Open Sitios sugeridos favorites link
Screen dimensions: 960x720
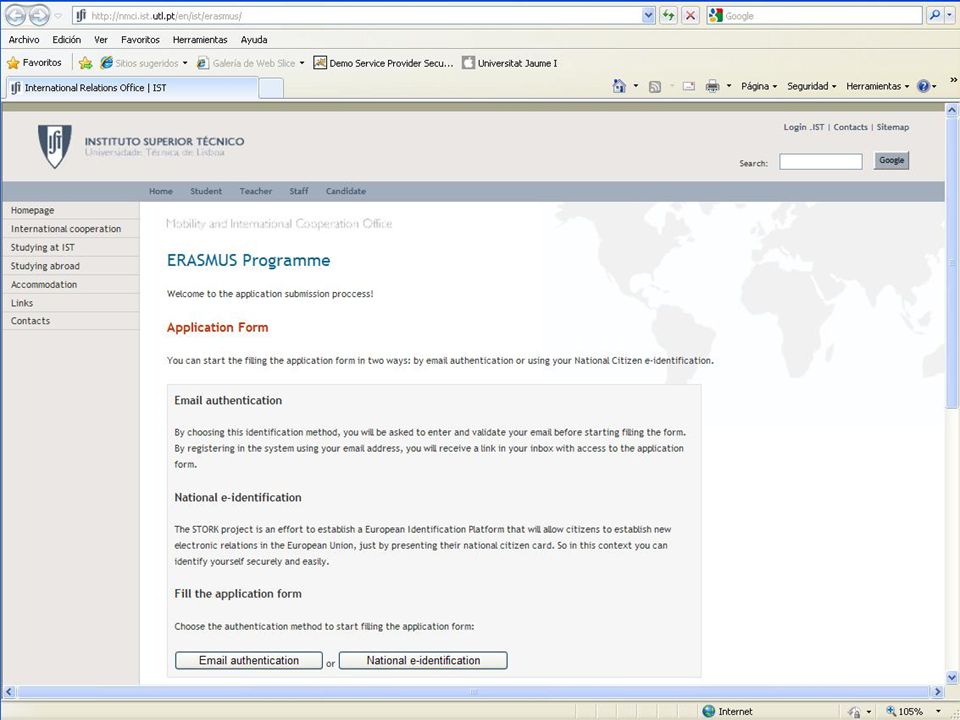146,62
